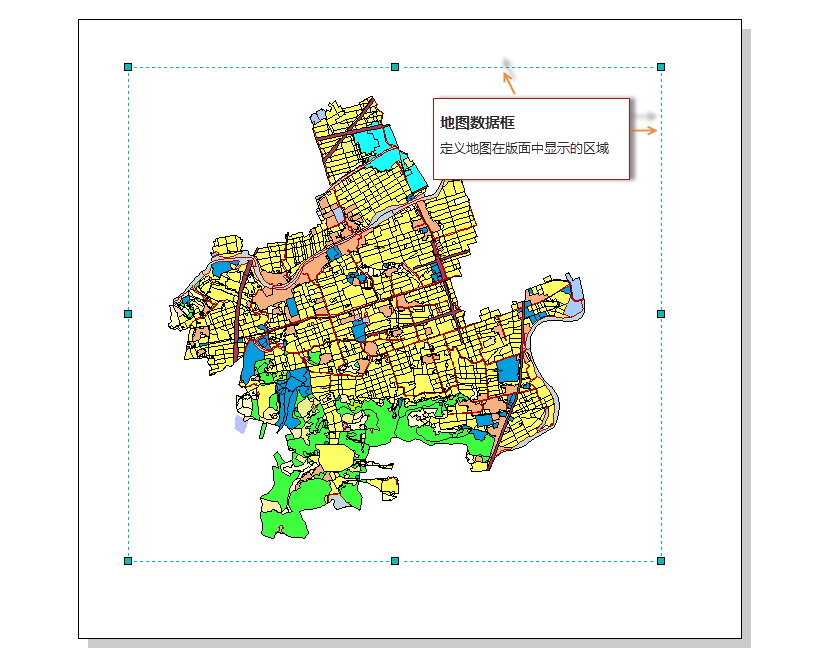Click the orange arrow pointing right from the callout
The width and height of the screenshot is (835, 657).
(x=645, y=130)
